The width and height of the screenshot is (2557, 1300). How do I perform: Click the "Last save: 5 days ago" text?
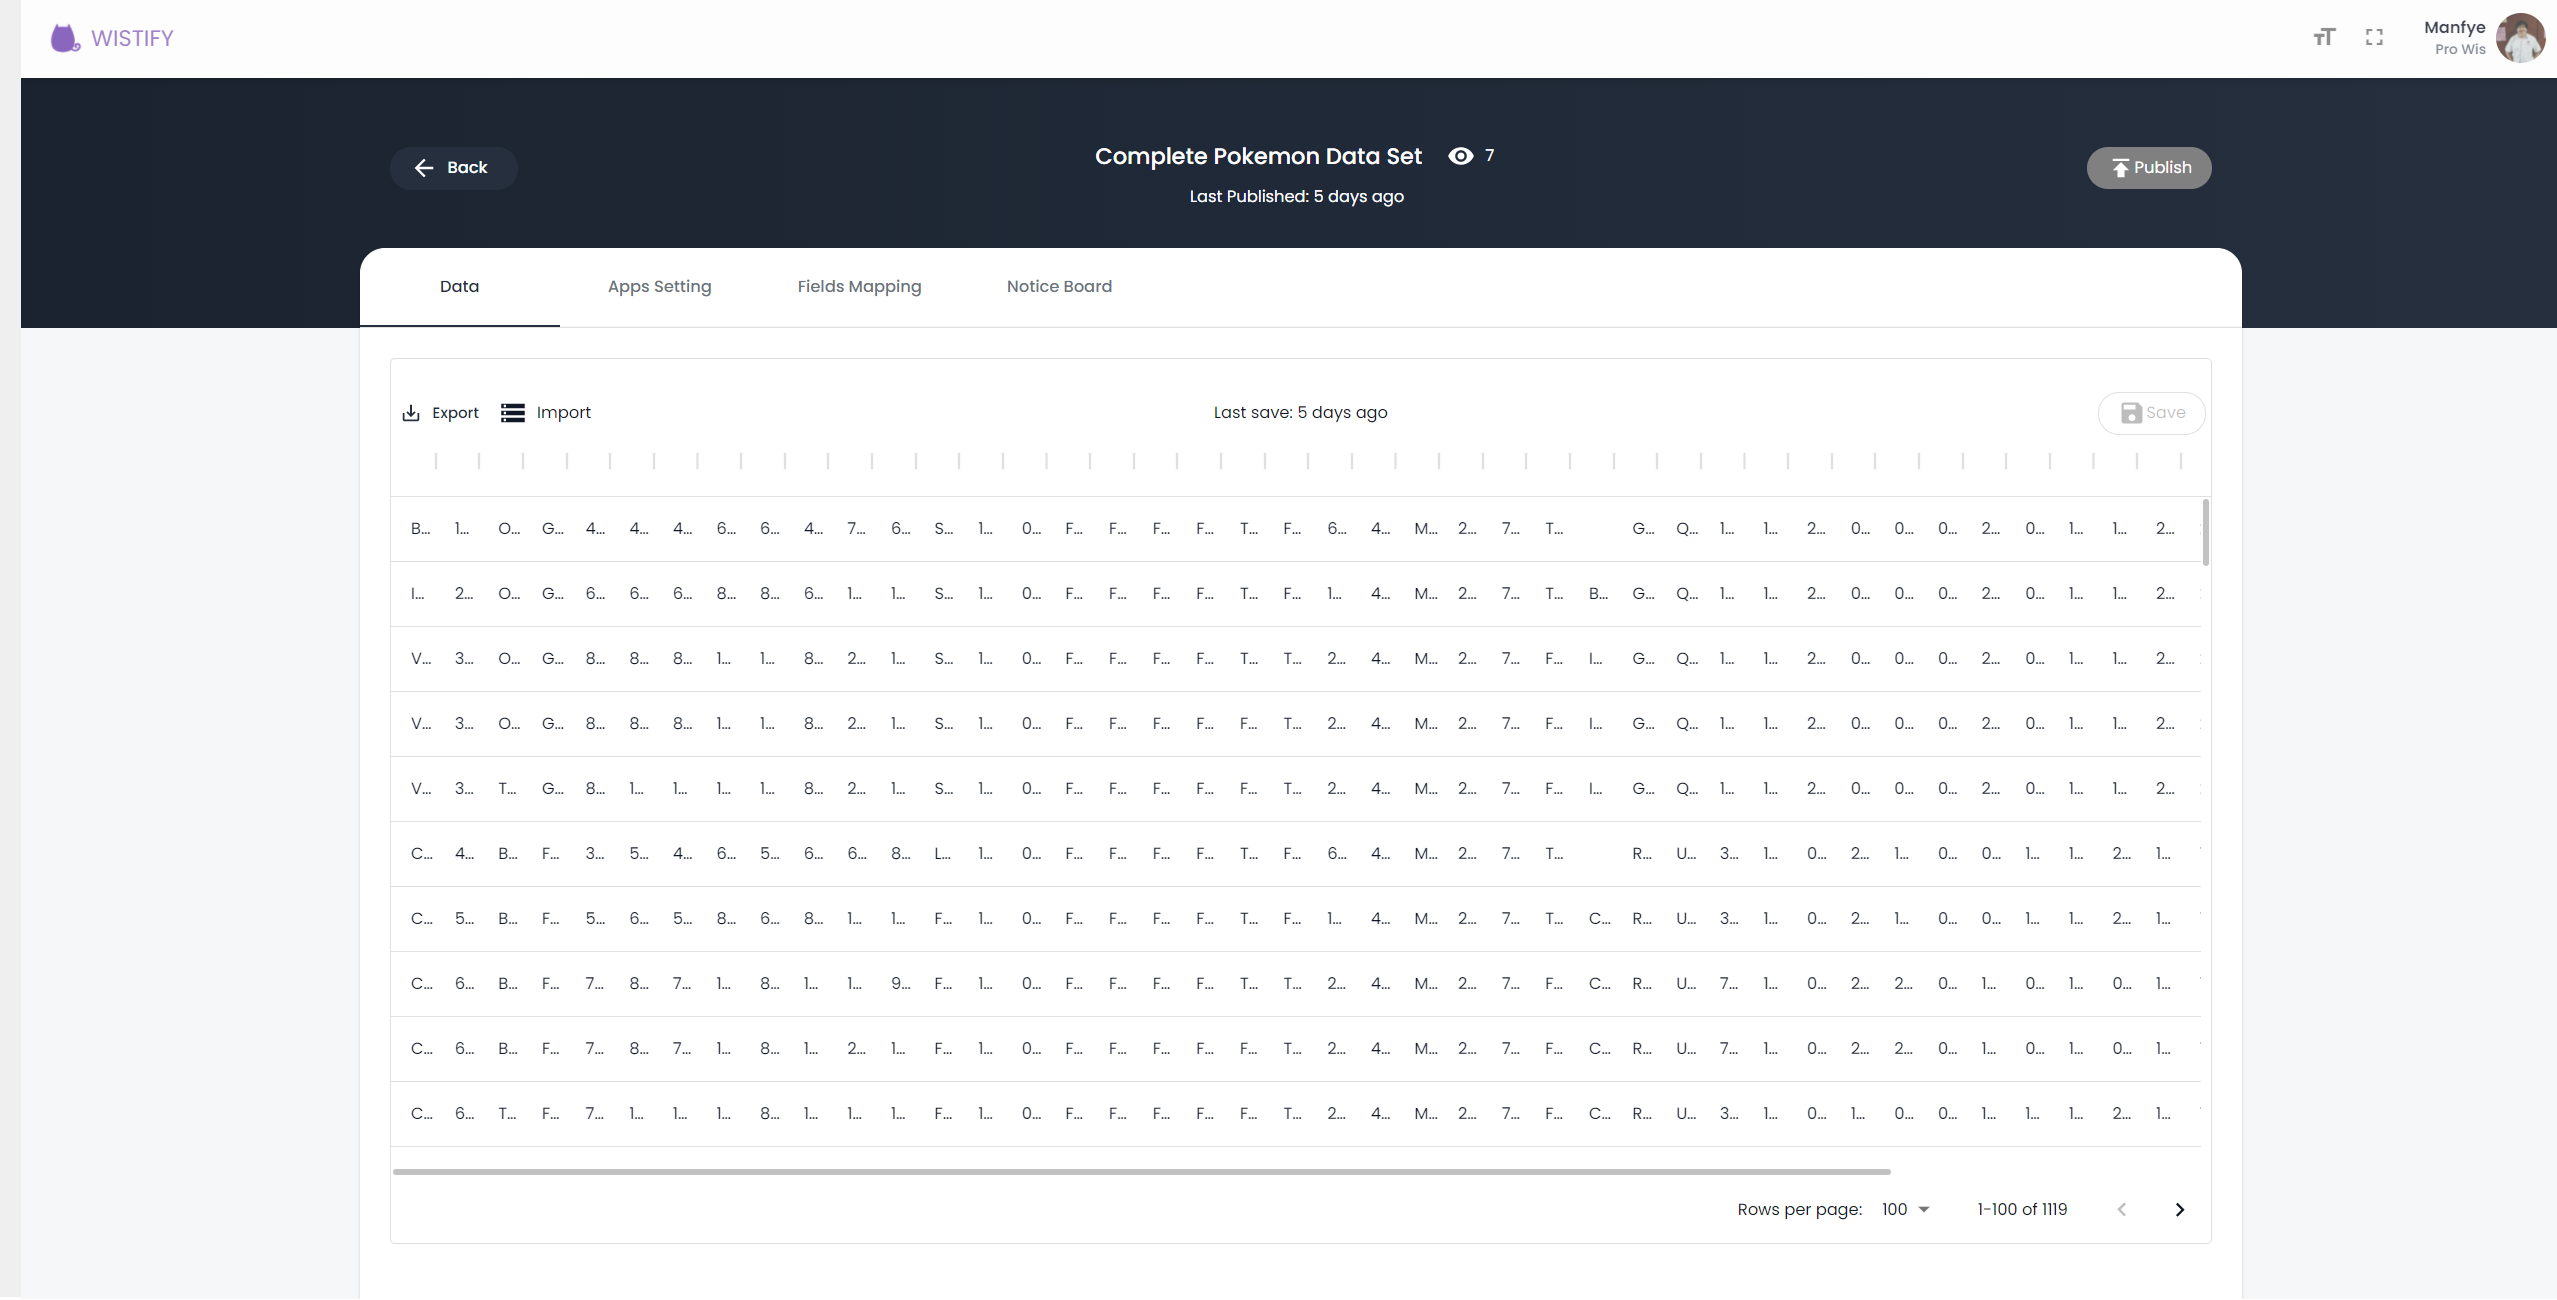click(x=1300, y=413)
